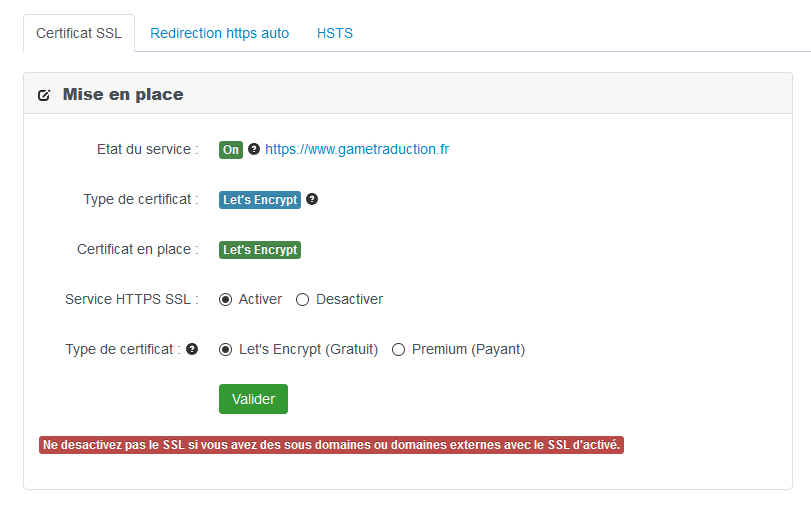Click the blue Let's Encrypt badge

tap(260, 200)
